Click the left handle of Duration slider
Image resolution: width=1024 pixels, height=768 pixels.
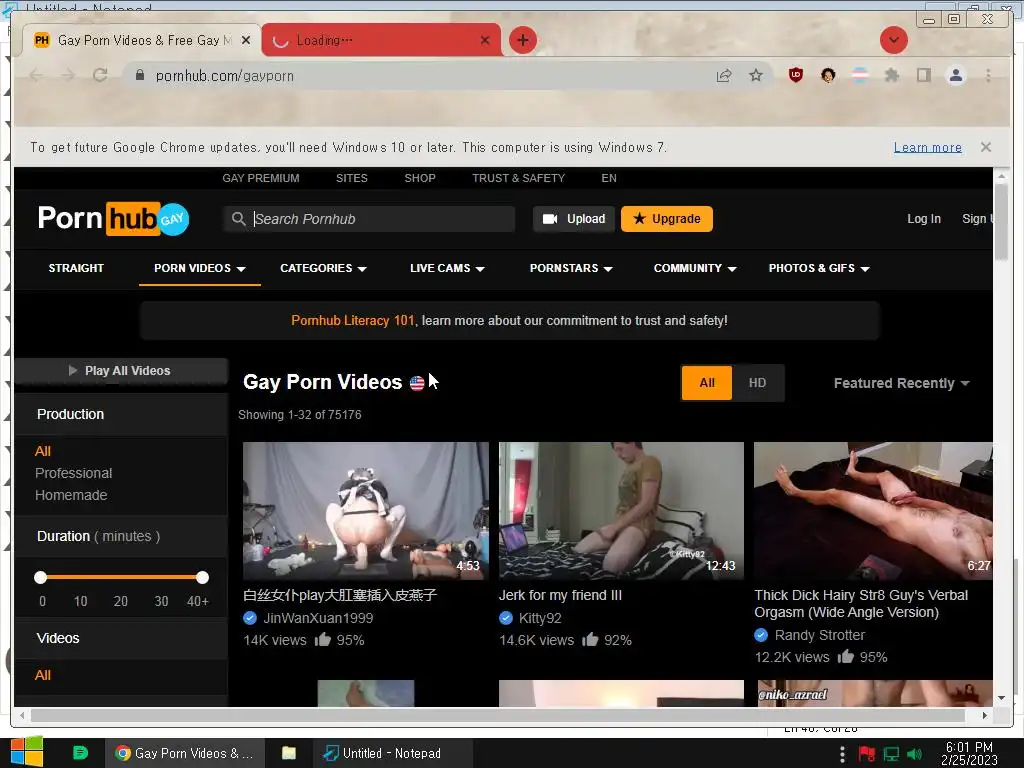[40, 577]
